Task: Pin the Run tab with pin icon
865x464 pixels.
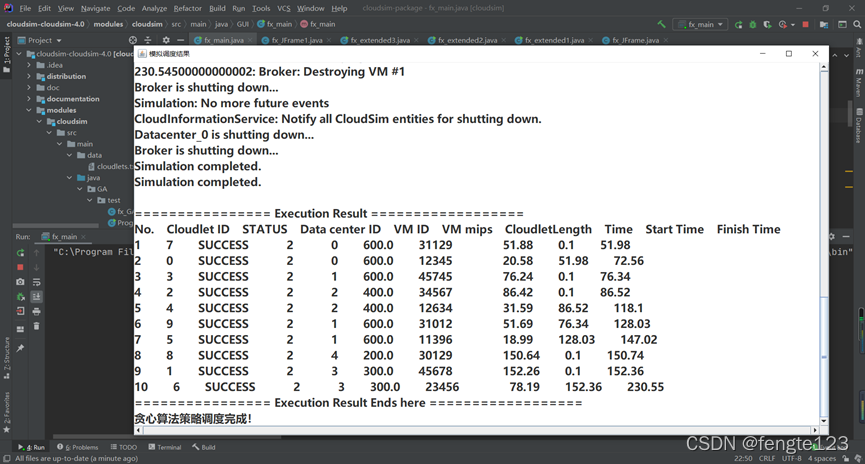Action: pos(20,348)
